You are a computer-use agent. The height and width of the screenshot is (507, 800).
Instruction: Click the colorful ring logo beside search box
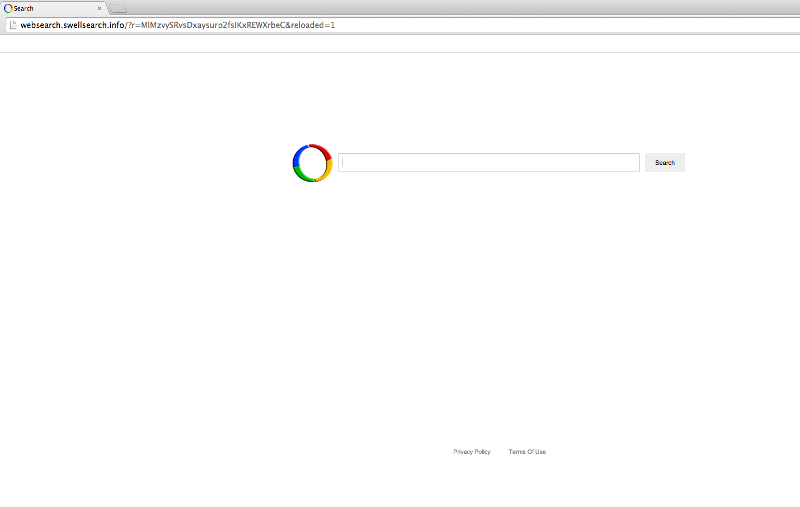(x=312, y=163)
